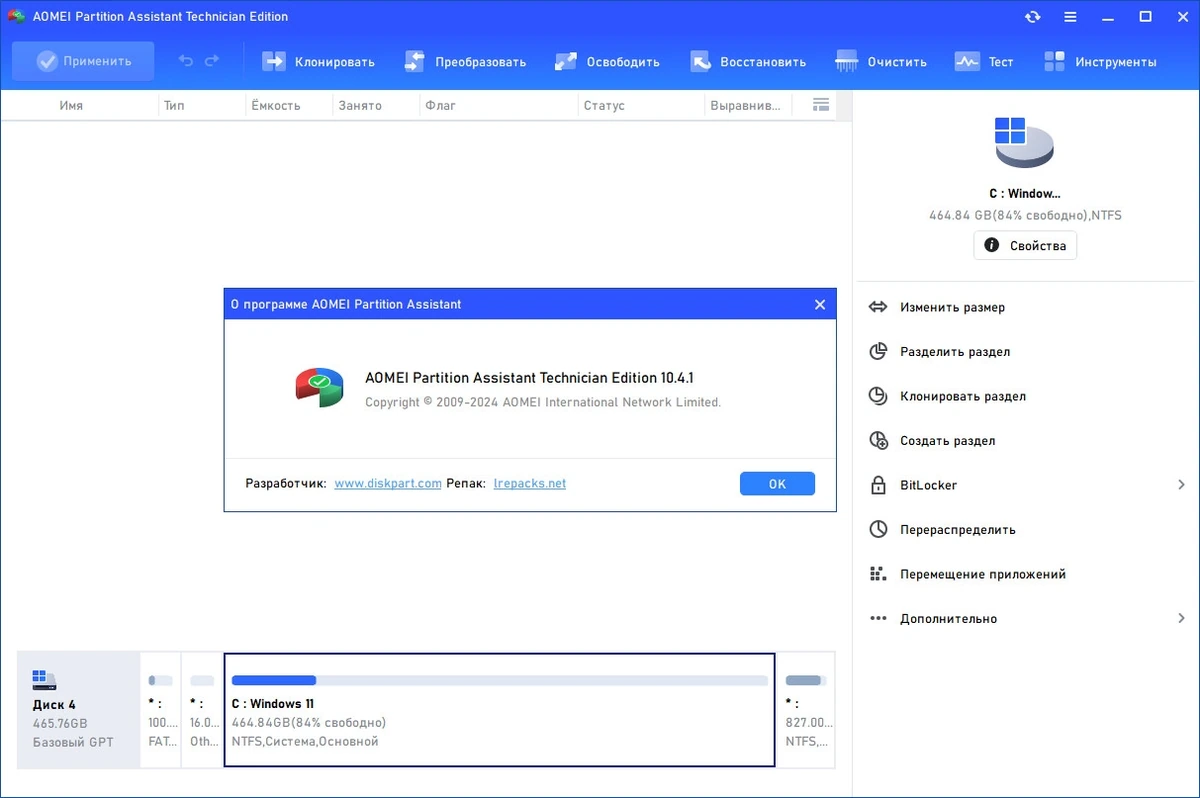The width and height of the screenshot is (1200, 798).
Task: Click the C: Windows drive icon in right panel
Action: point(1024,142)
